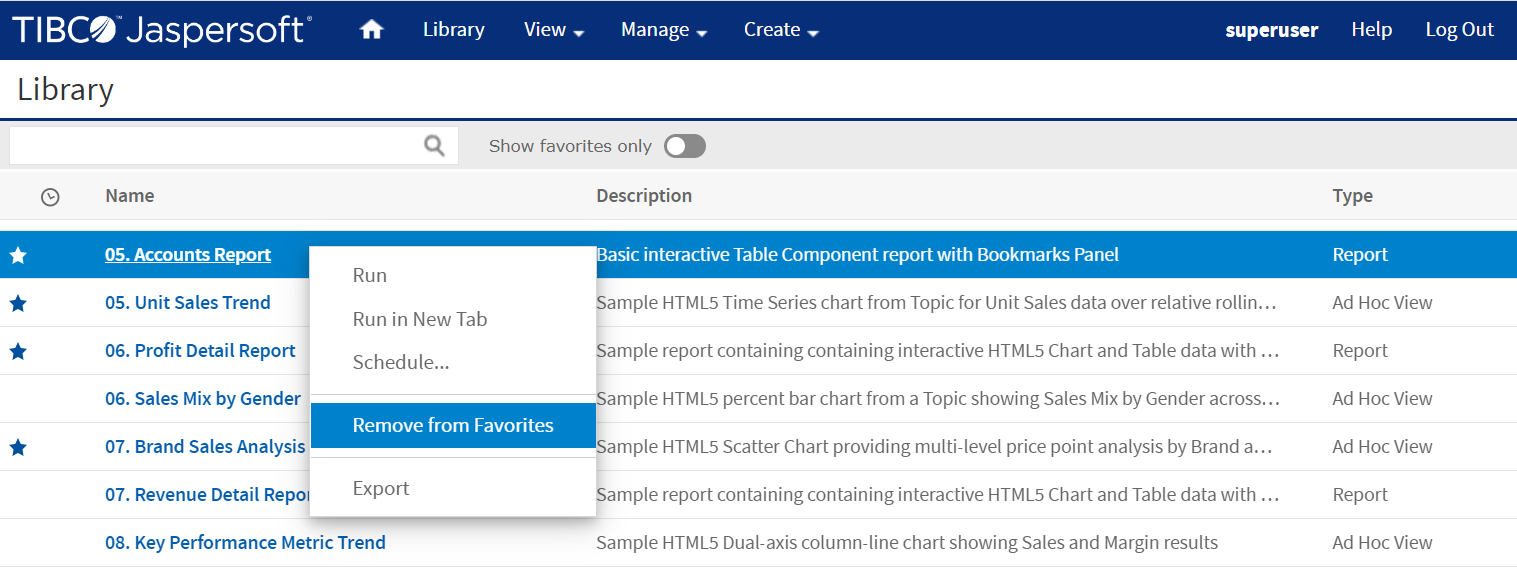Click Report type for Accounts Report
This screenshot has height=570, width=1517.
[1360, 255]
